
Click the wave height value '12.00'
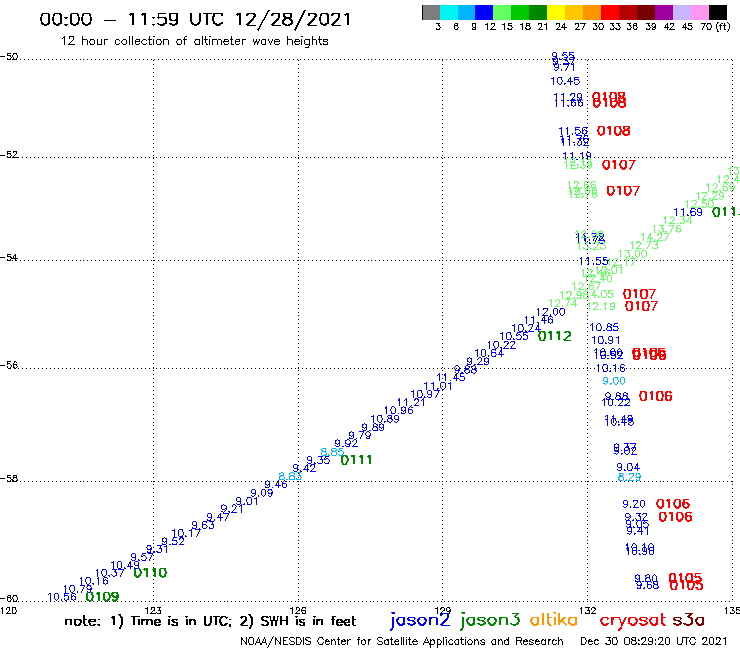pos(550,312)
